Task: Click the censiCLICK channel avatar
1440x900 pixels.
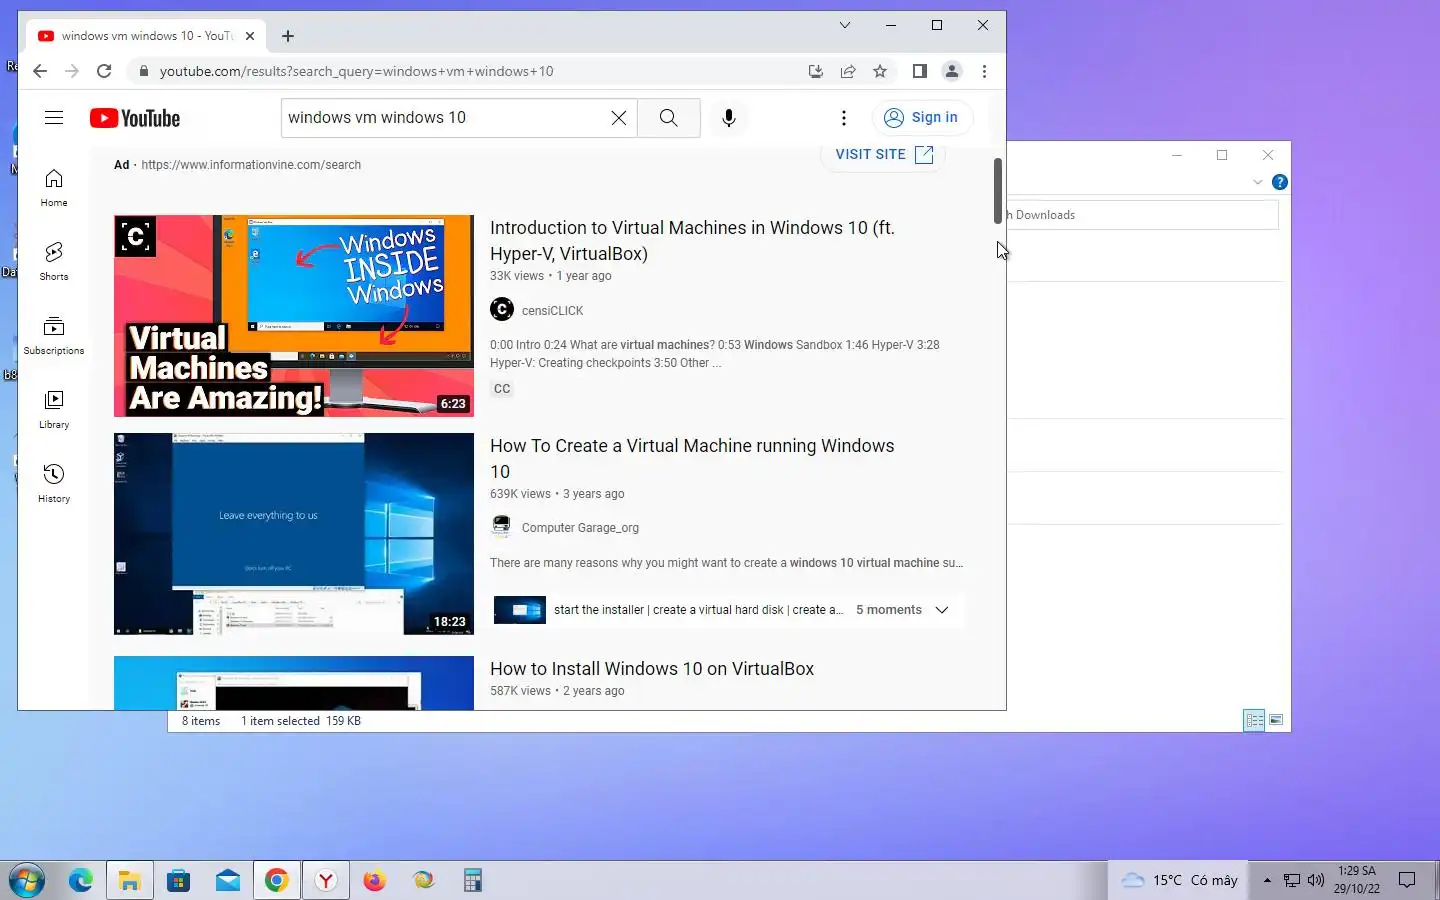Action: click(x=502, y=310)
